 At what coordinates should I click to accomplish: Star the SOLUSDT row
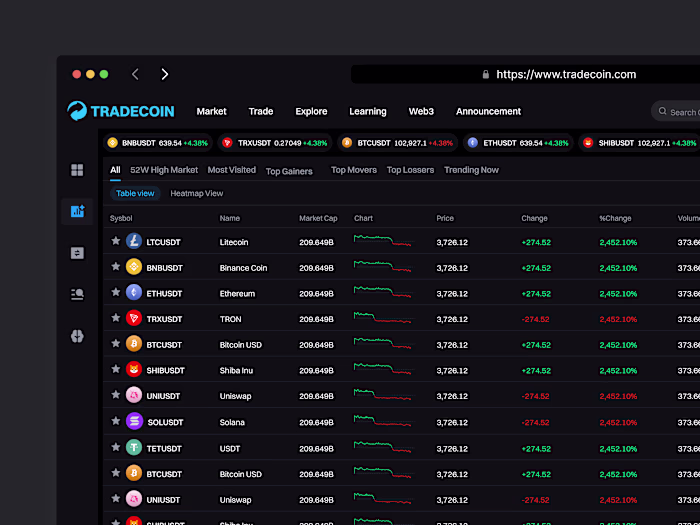116,421
